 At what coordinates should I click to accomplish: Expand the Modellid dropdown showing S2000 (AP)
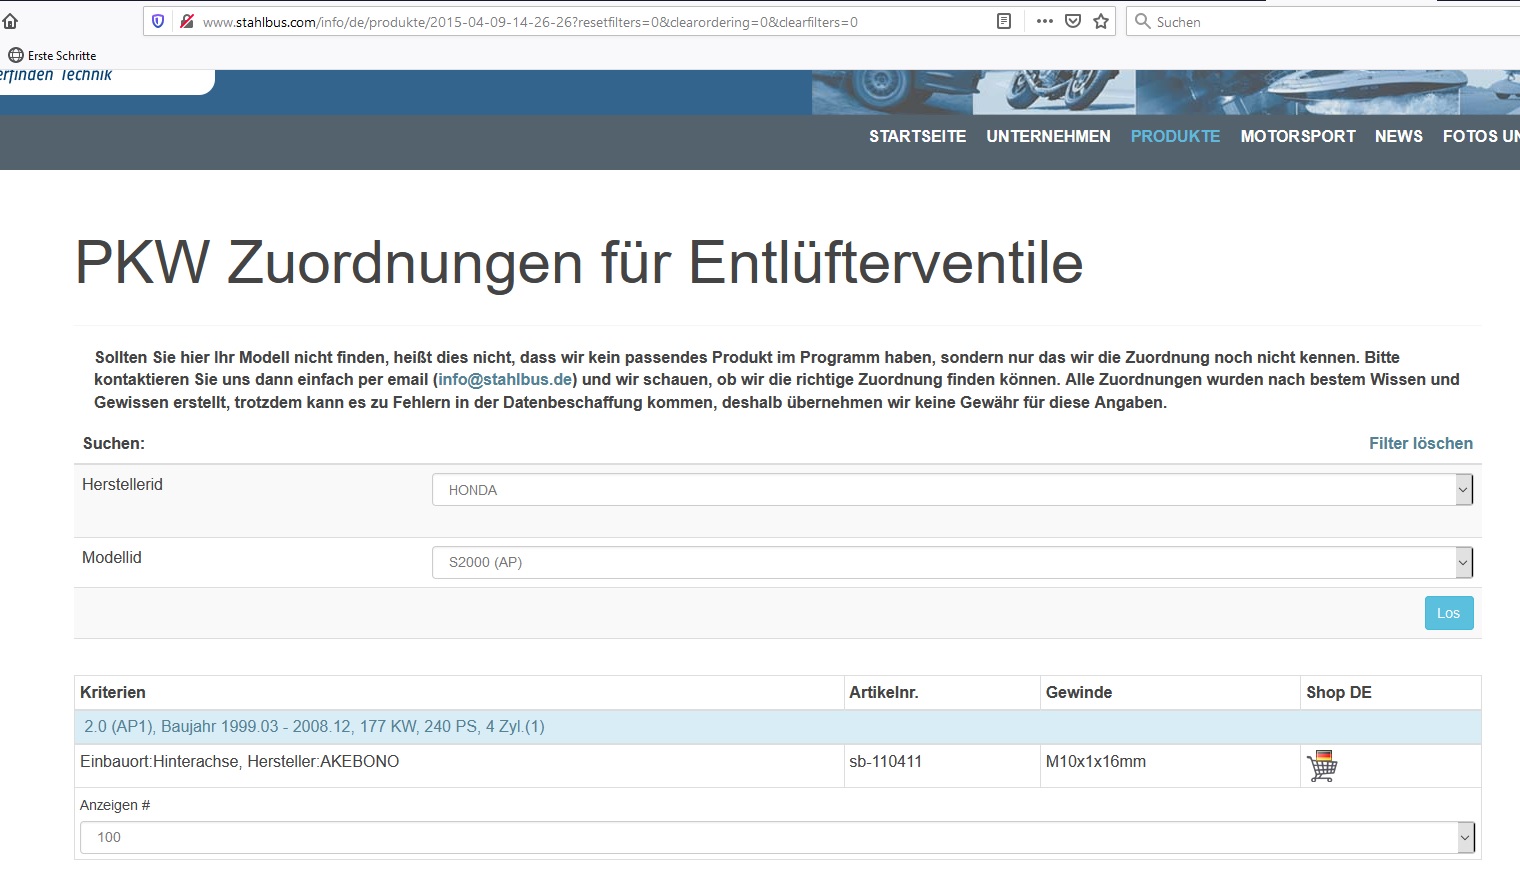(x=951, y=562)
